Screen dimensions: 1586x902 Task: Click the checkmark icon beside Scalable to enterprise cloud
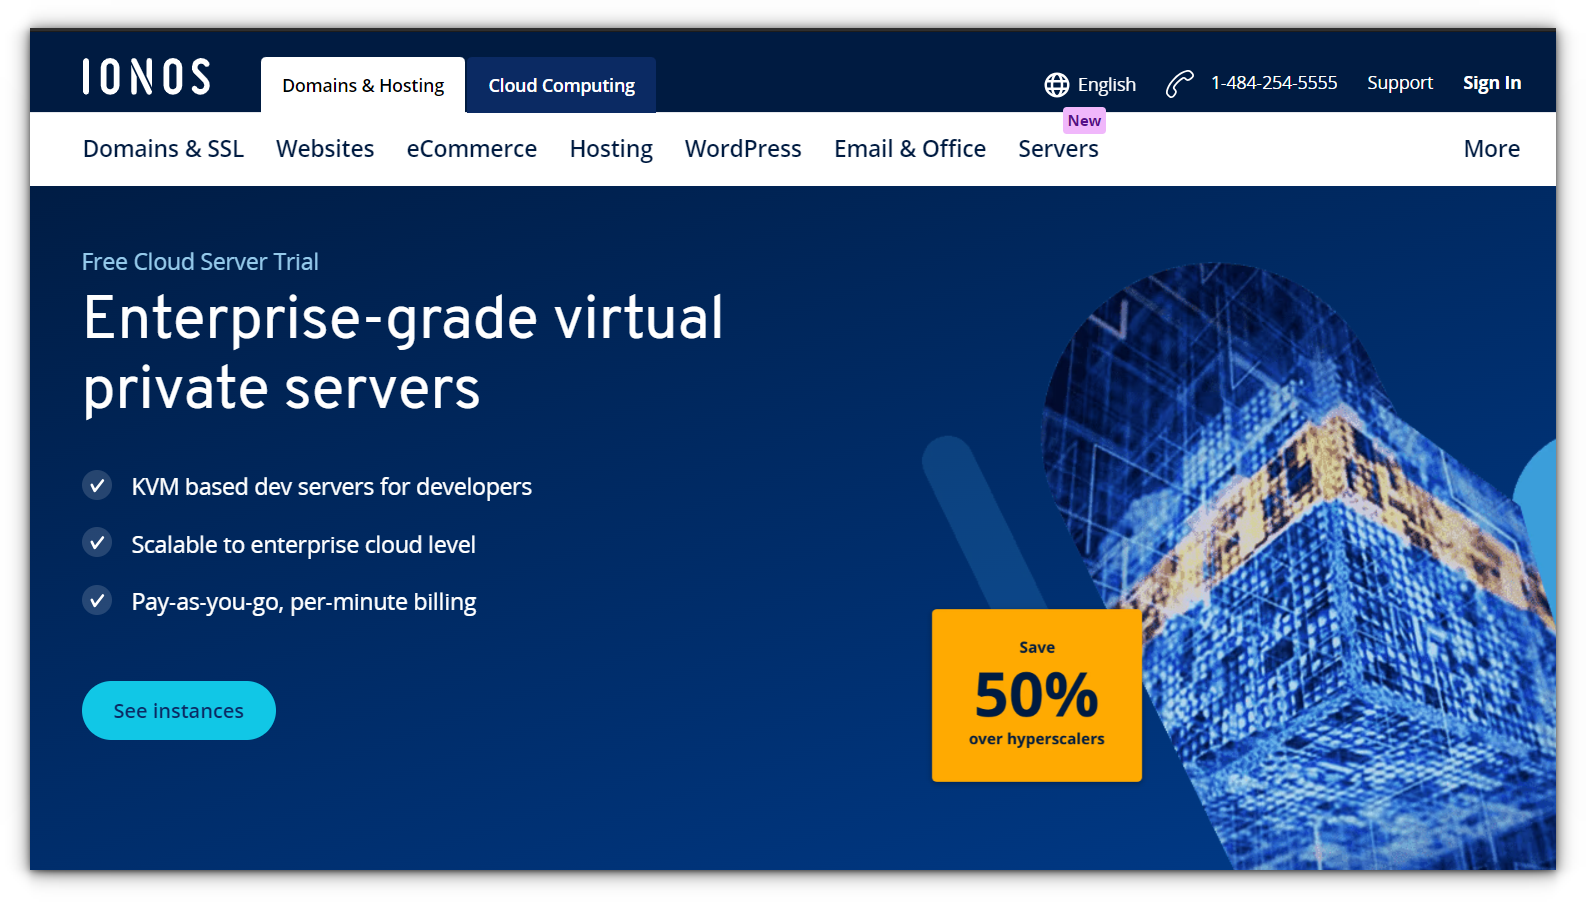(x=97, y=543)
